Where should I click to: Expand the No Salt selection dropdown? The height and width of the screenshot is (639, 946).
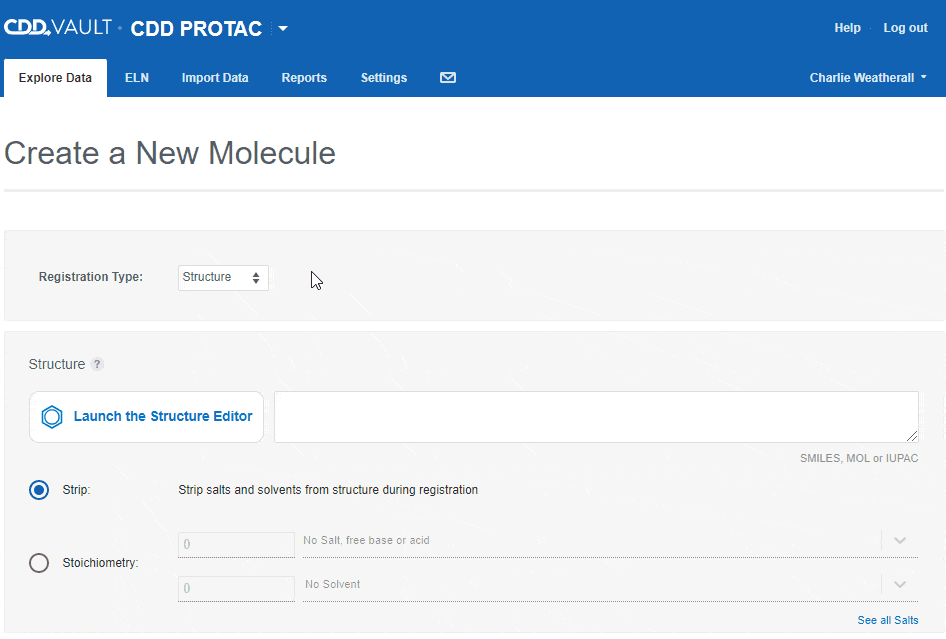(x=899, y=541)
